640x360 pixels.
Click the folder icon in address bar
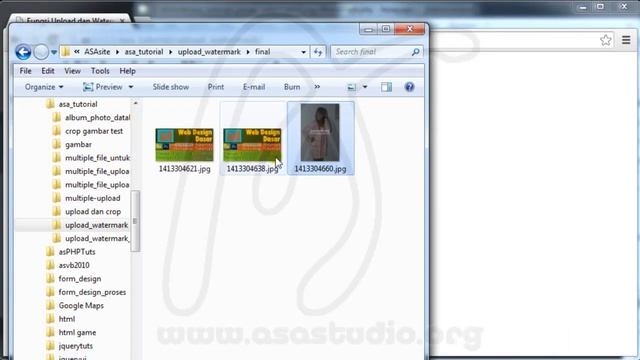[x=66, y=52]
